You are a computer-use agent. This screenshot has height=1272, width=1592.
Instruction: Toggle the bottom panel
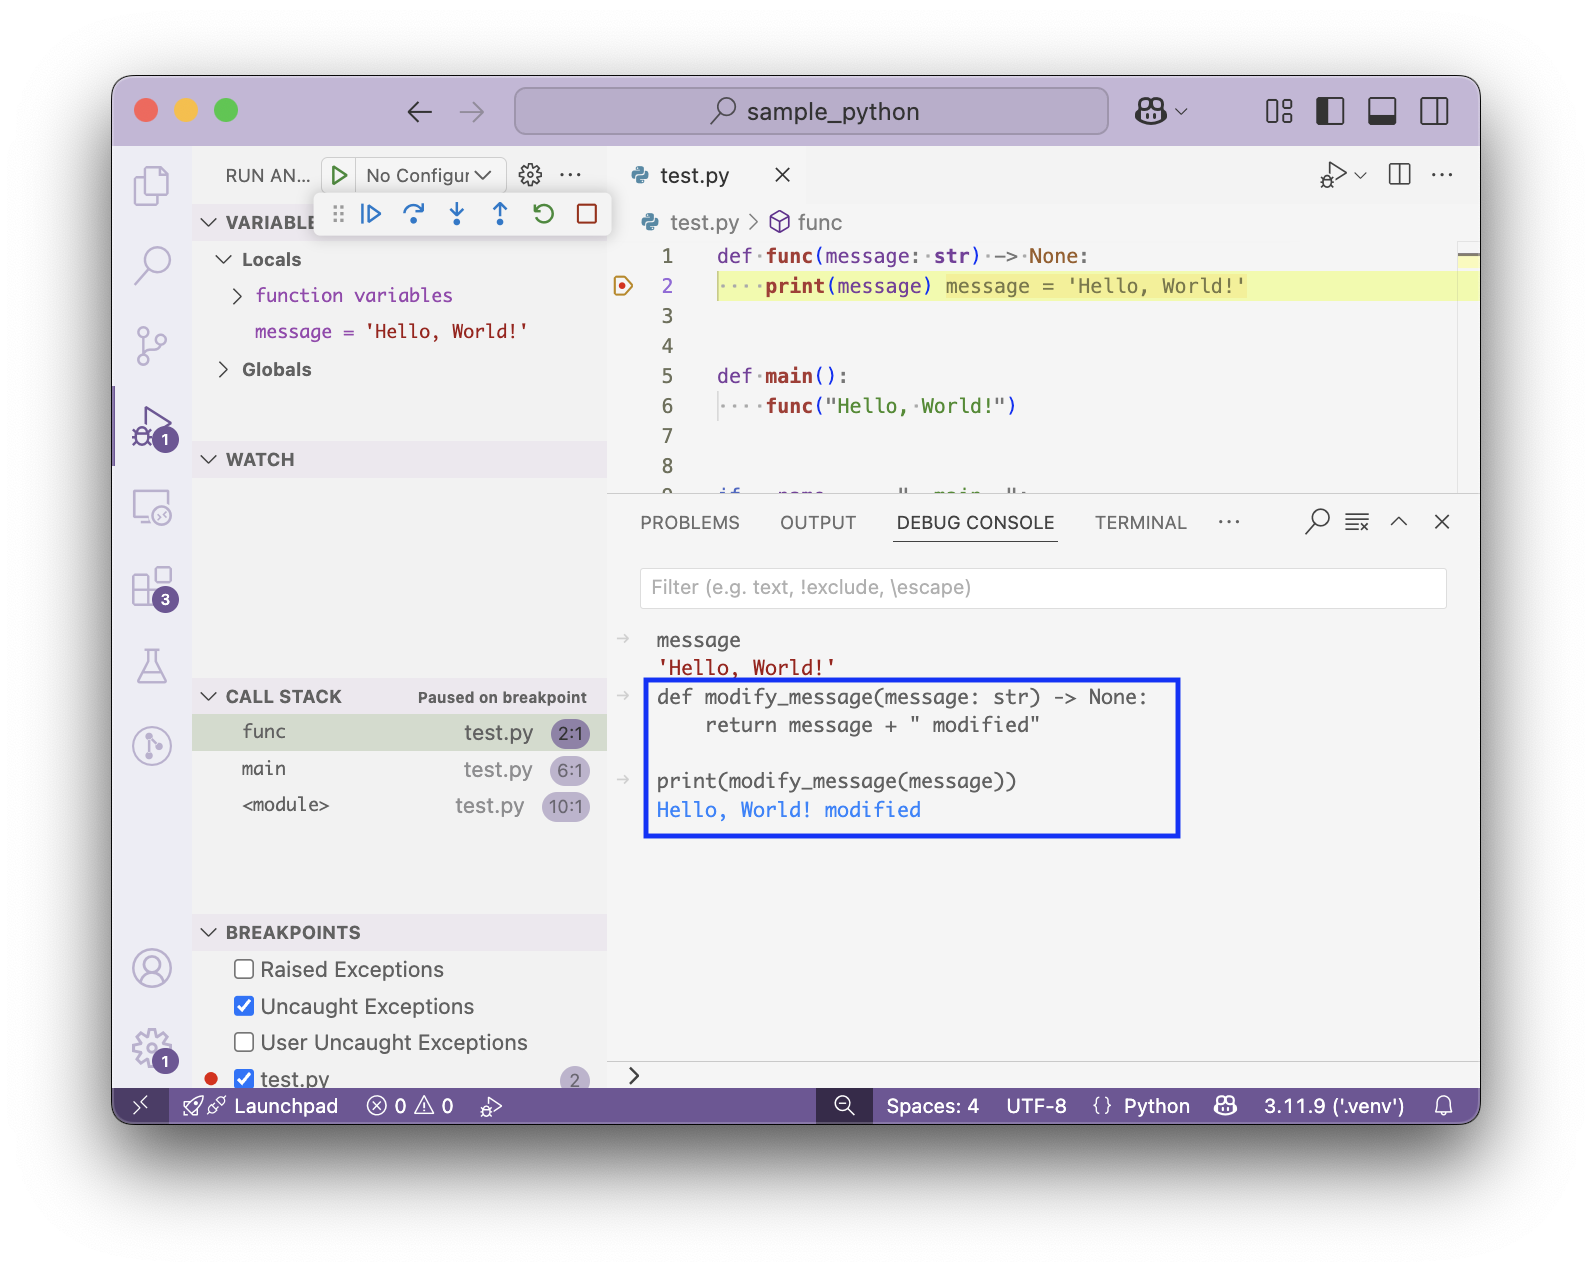[x=1382, y=111]
